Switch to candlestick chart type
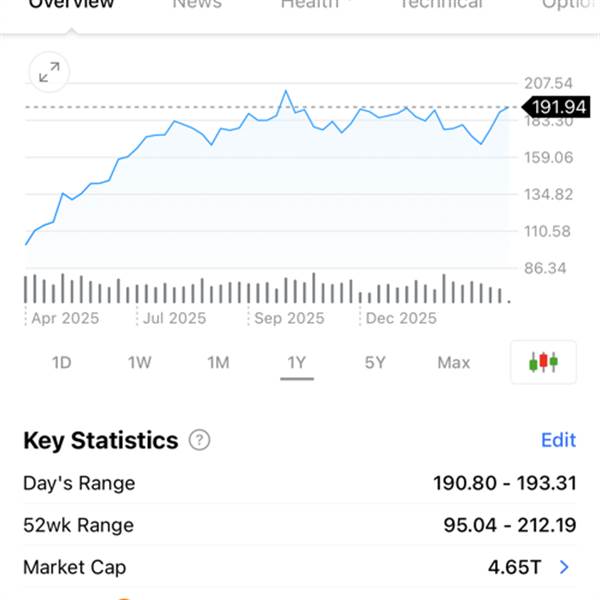600x600 pixels. point(544,362)
